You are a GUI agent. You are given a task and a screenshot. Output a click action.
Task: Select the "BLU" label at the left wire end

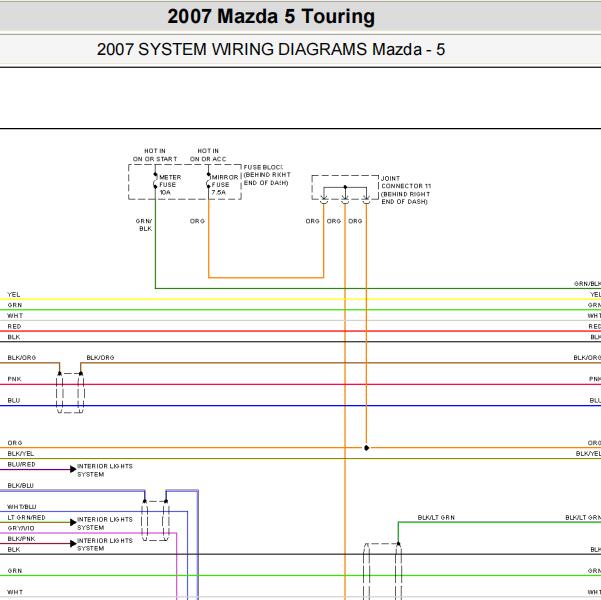click(13, 400)
